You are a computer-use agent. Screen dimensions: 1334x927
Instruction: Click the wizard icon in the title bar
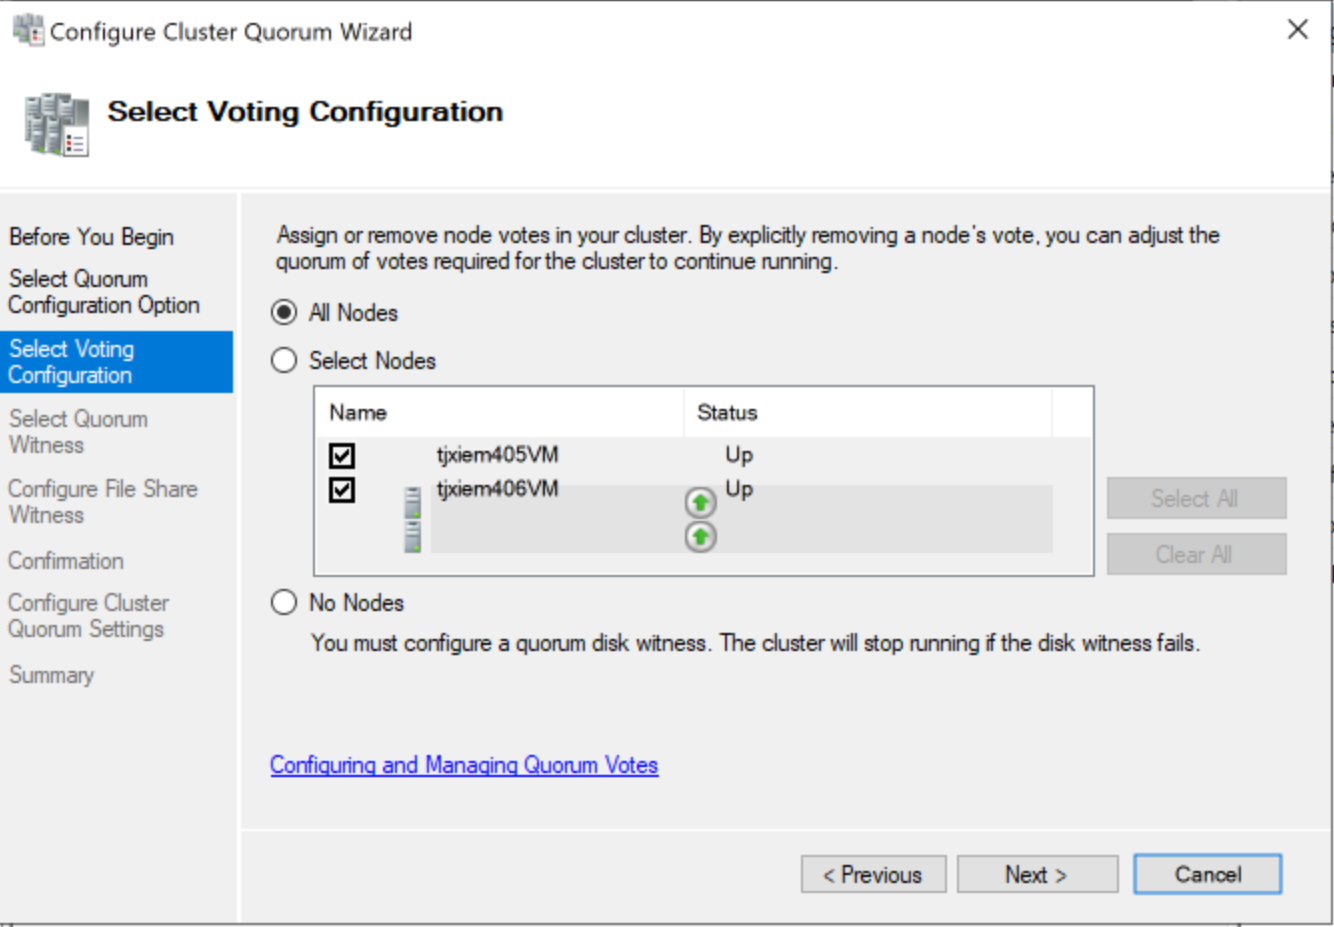28,31
